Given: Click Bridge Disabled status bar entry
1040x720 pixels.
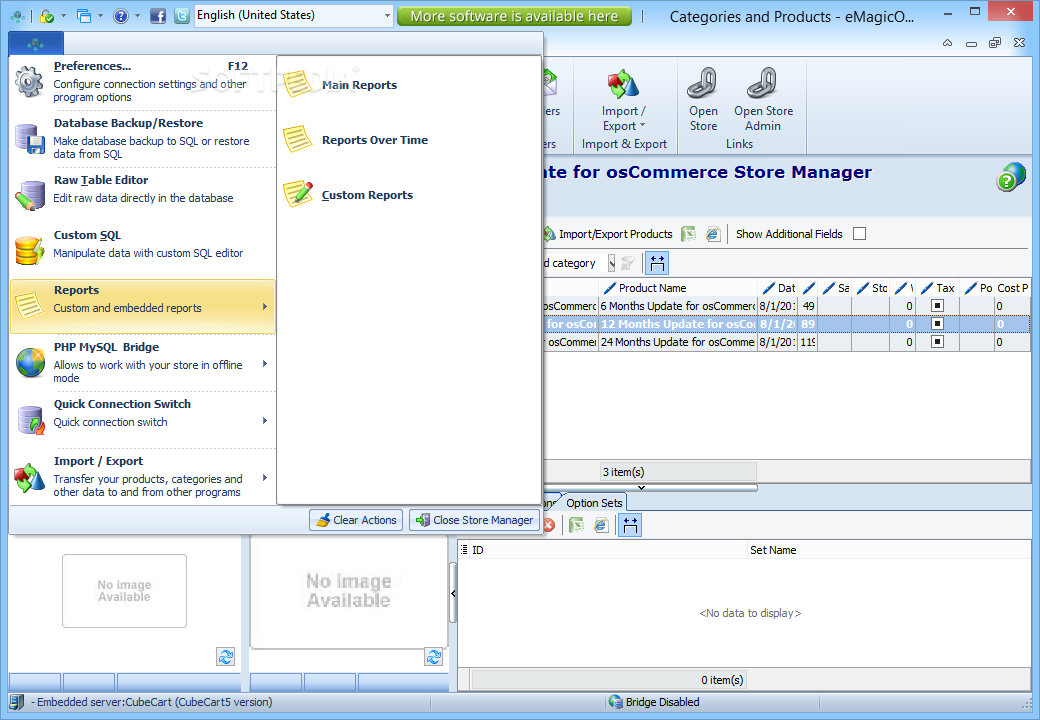Looking at the screenshot, I should click(654, 701).
